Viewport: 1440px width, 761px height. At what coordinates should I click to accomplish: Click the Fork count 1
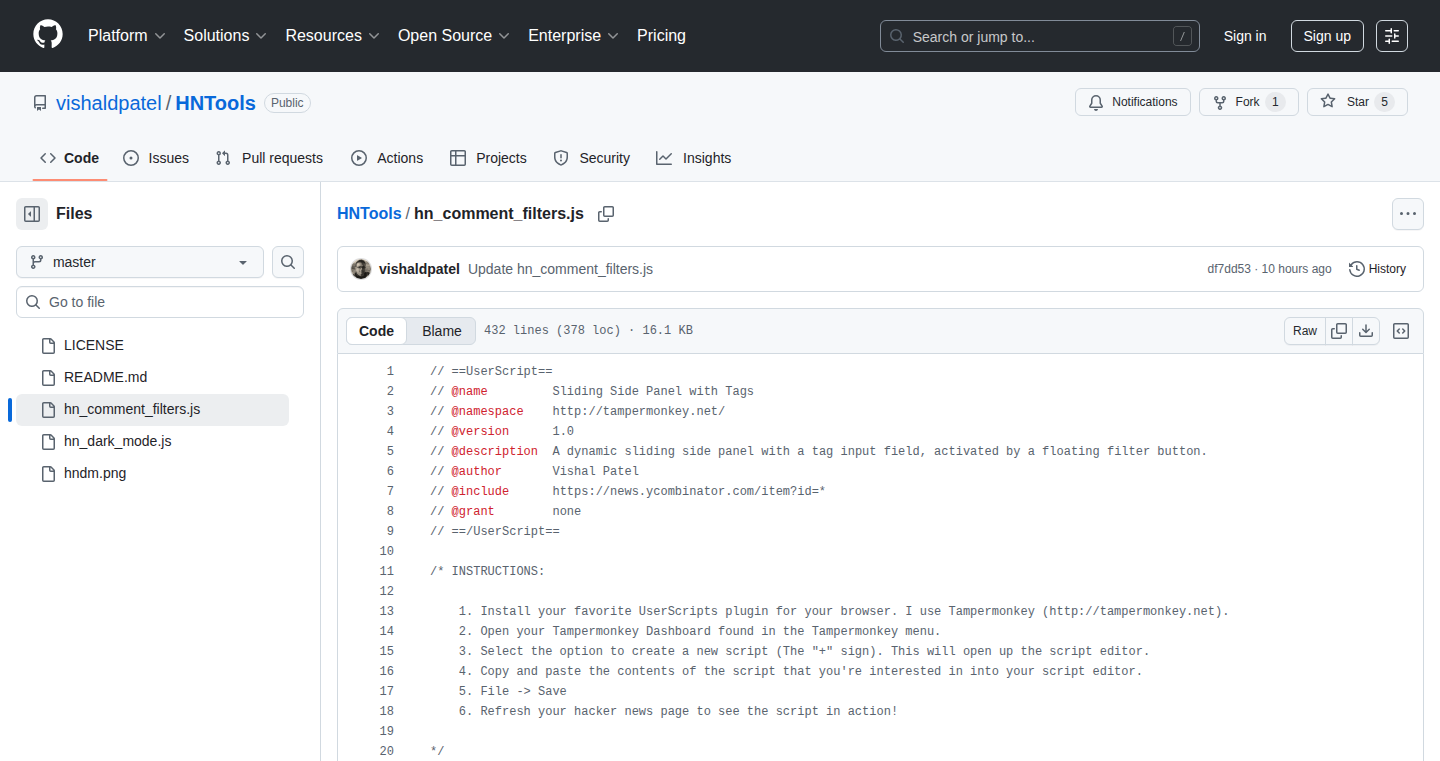click(1275, 102)
